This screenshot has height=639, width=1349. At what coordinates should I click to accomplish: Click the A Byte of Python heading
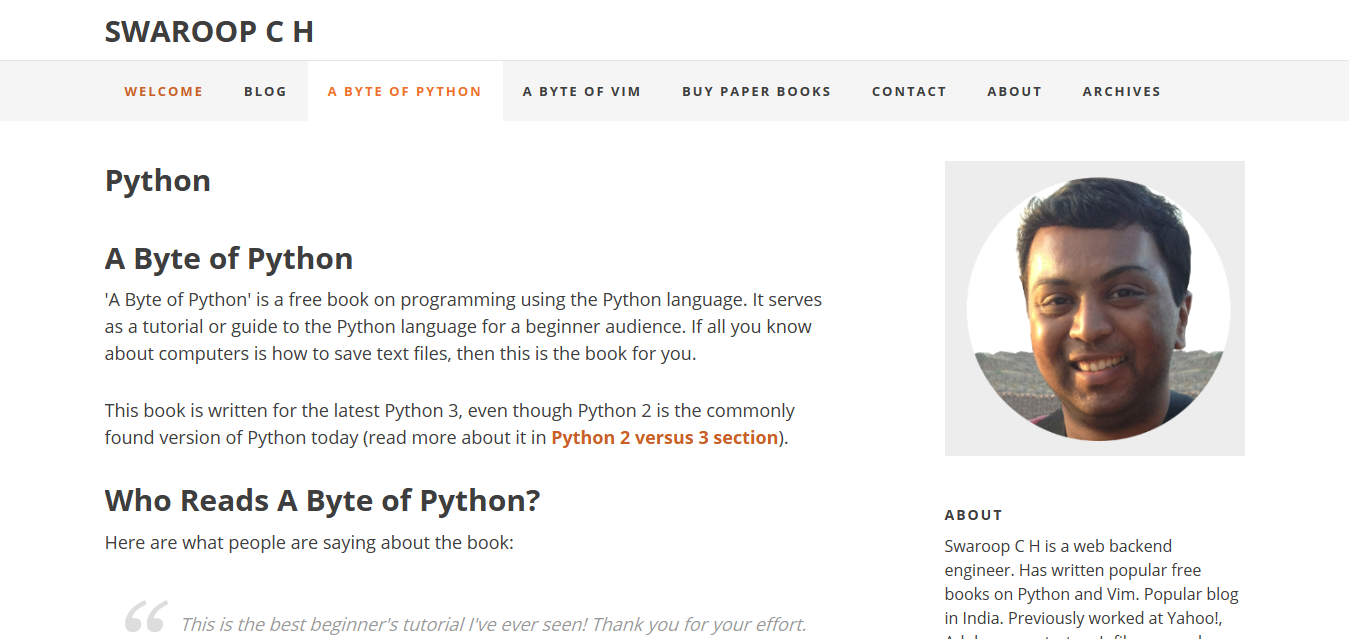click(x=228, y=258)
